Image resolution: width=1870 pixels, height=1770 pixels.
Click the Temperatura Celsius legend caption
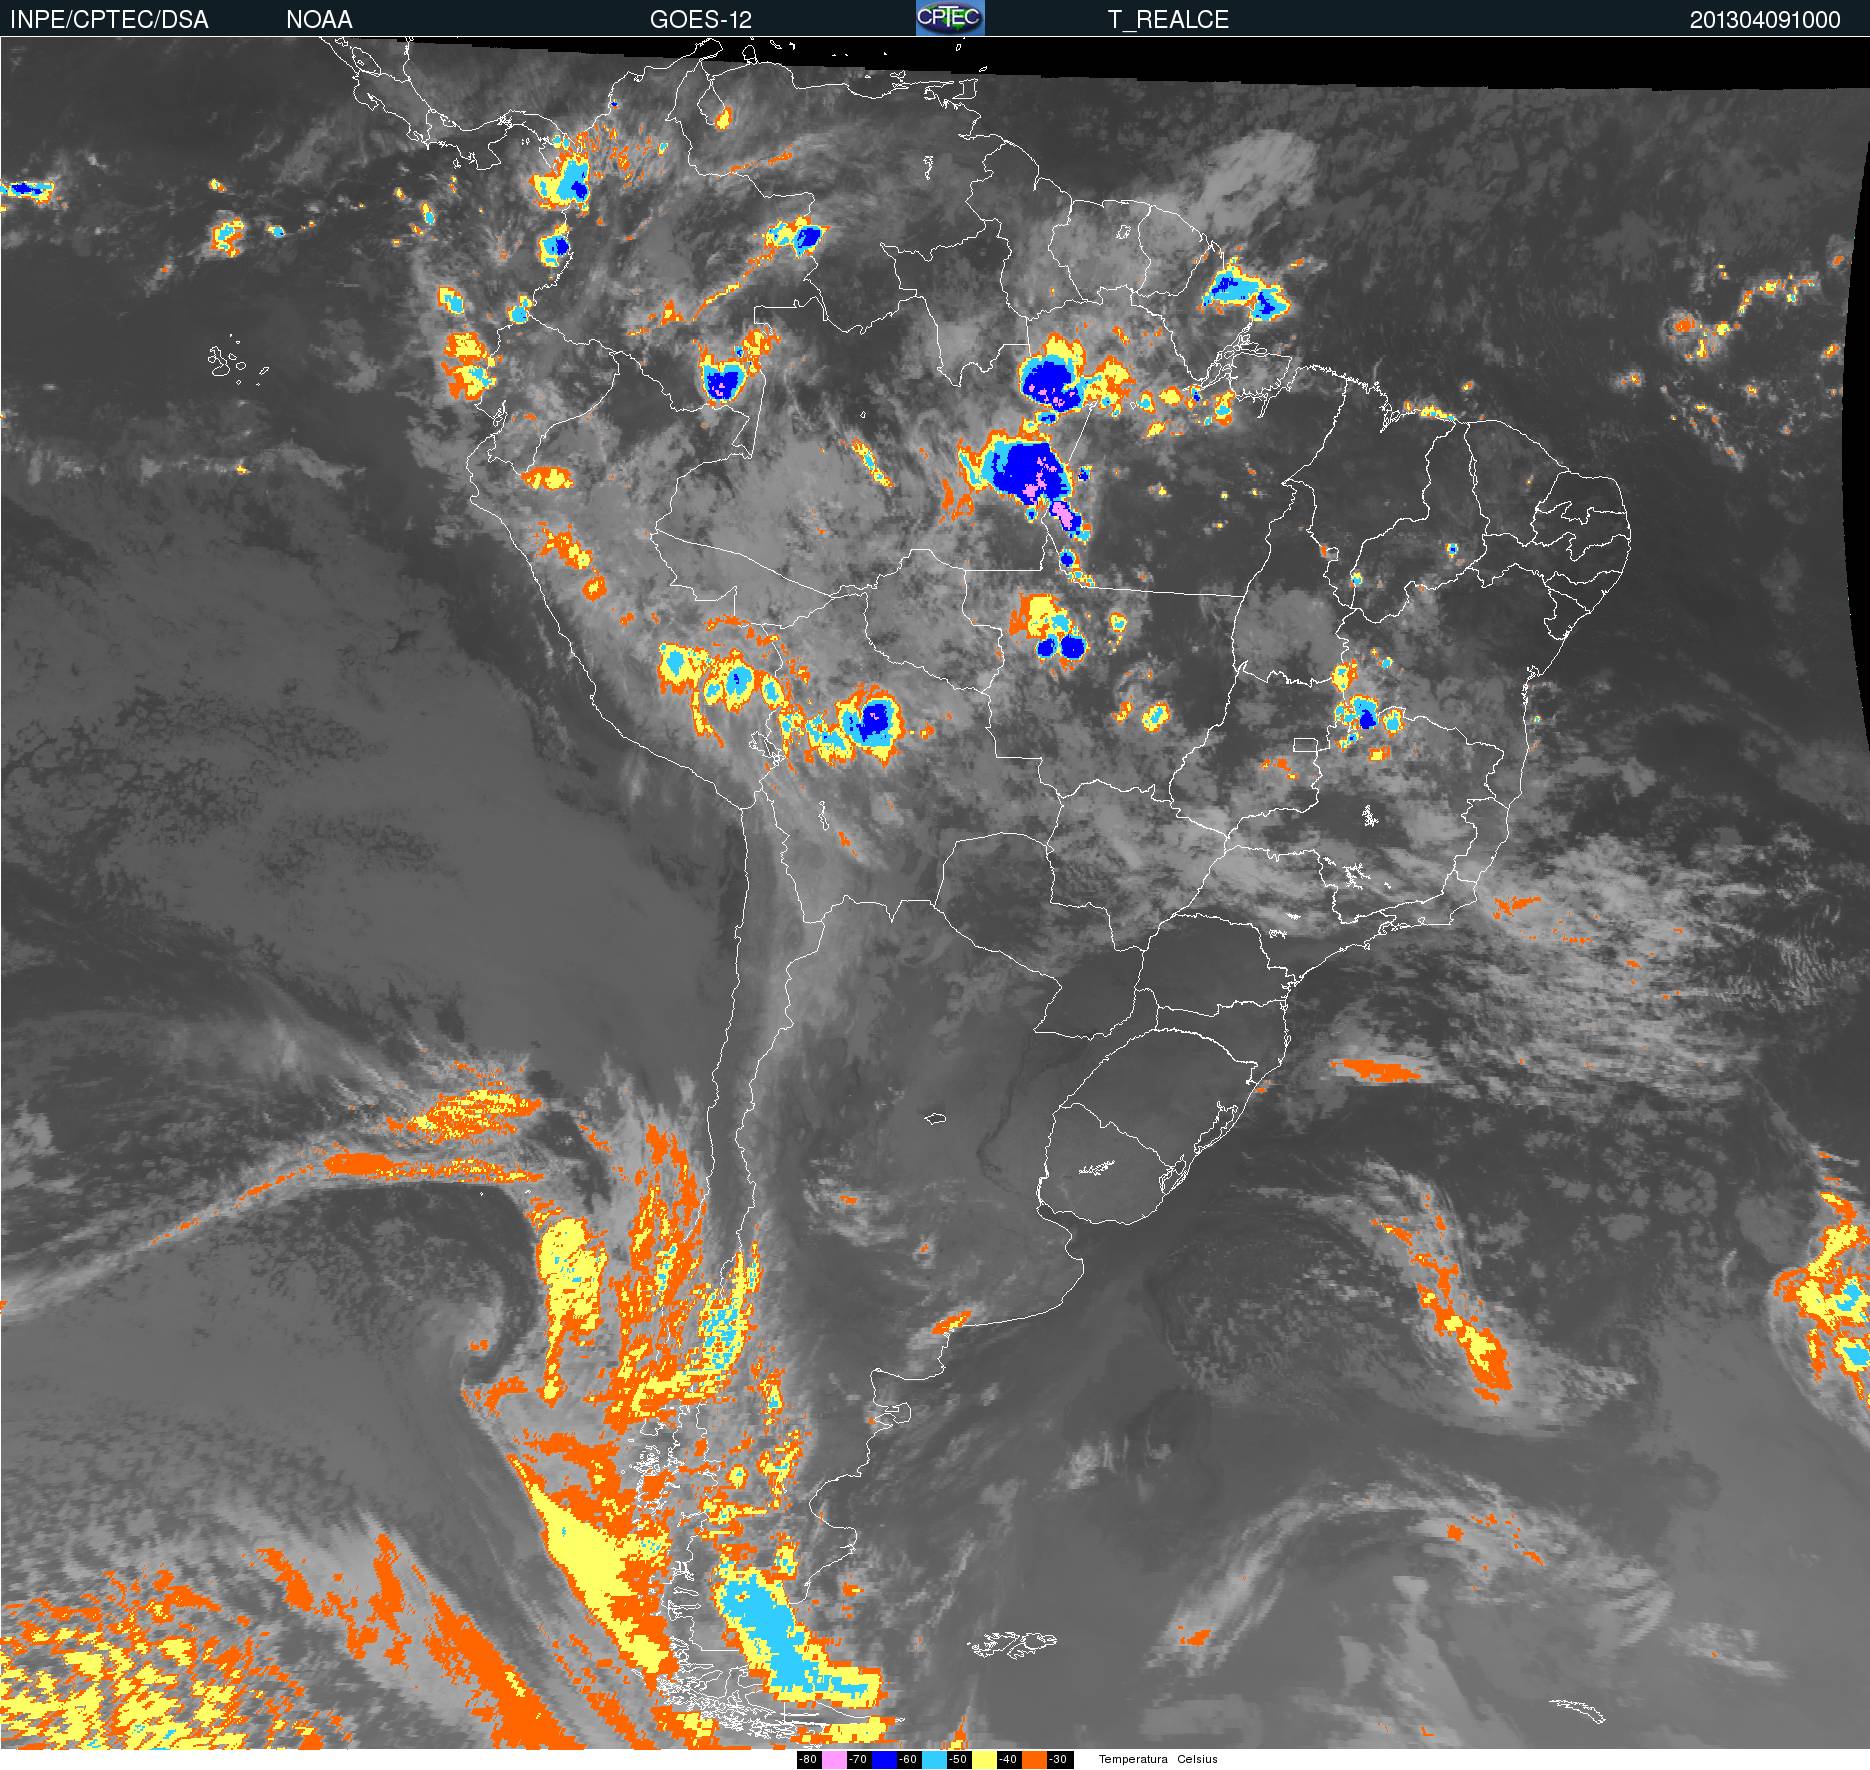click(x=1158, y=1759)
